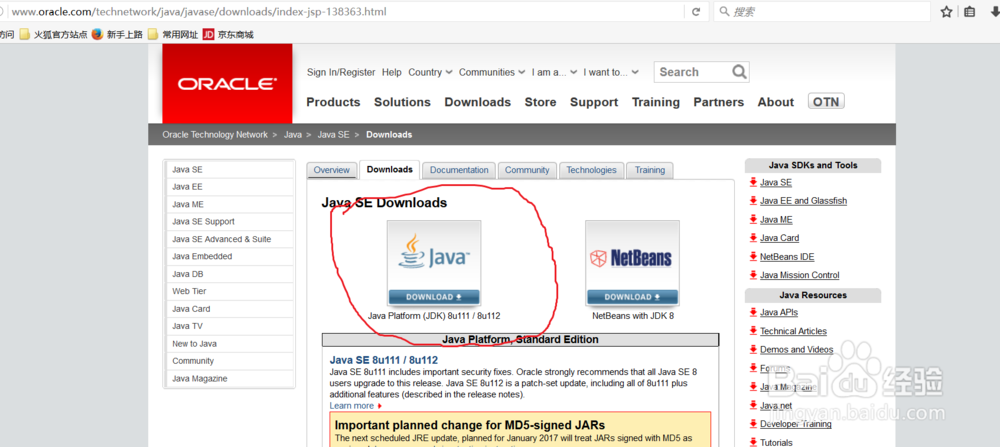1000x447 pixels.
Task: Click Java APIs resource link
Action: (779, 312)
